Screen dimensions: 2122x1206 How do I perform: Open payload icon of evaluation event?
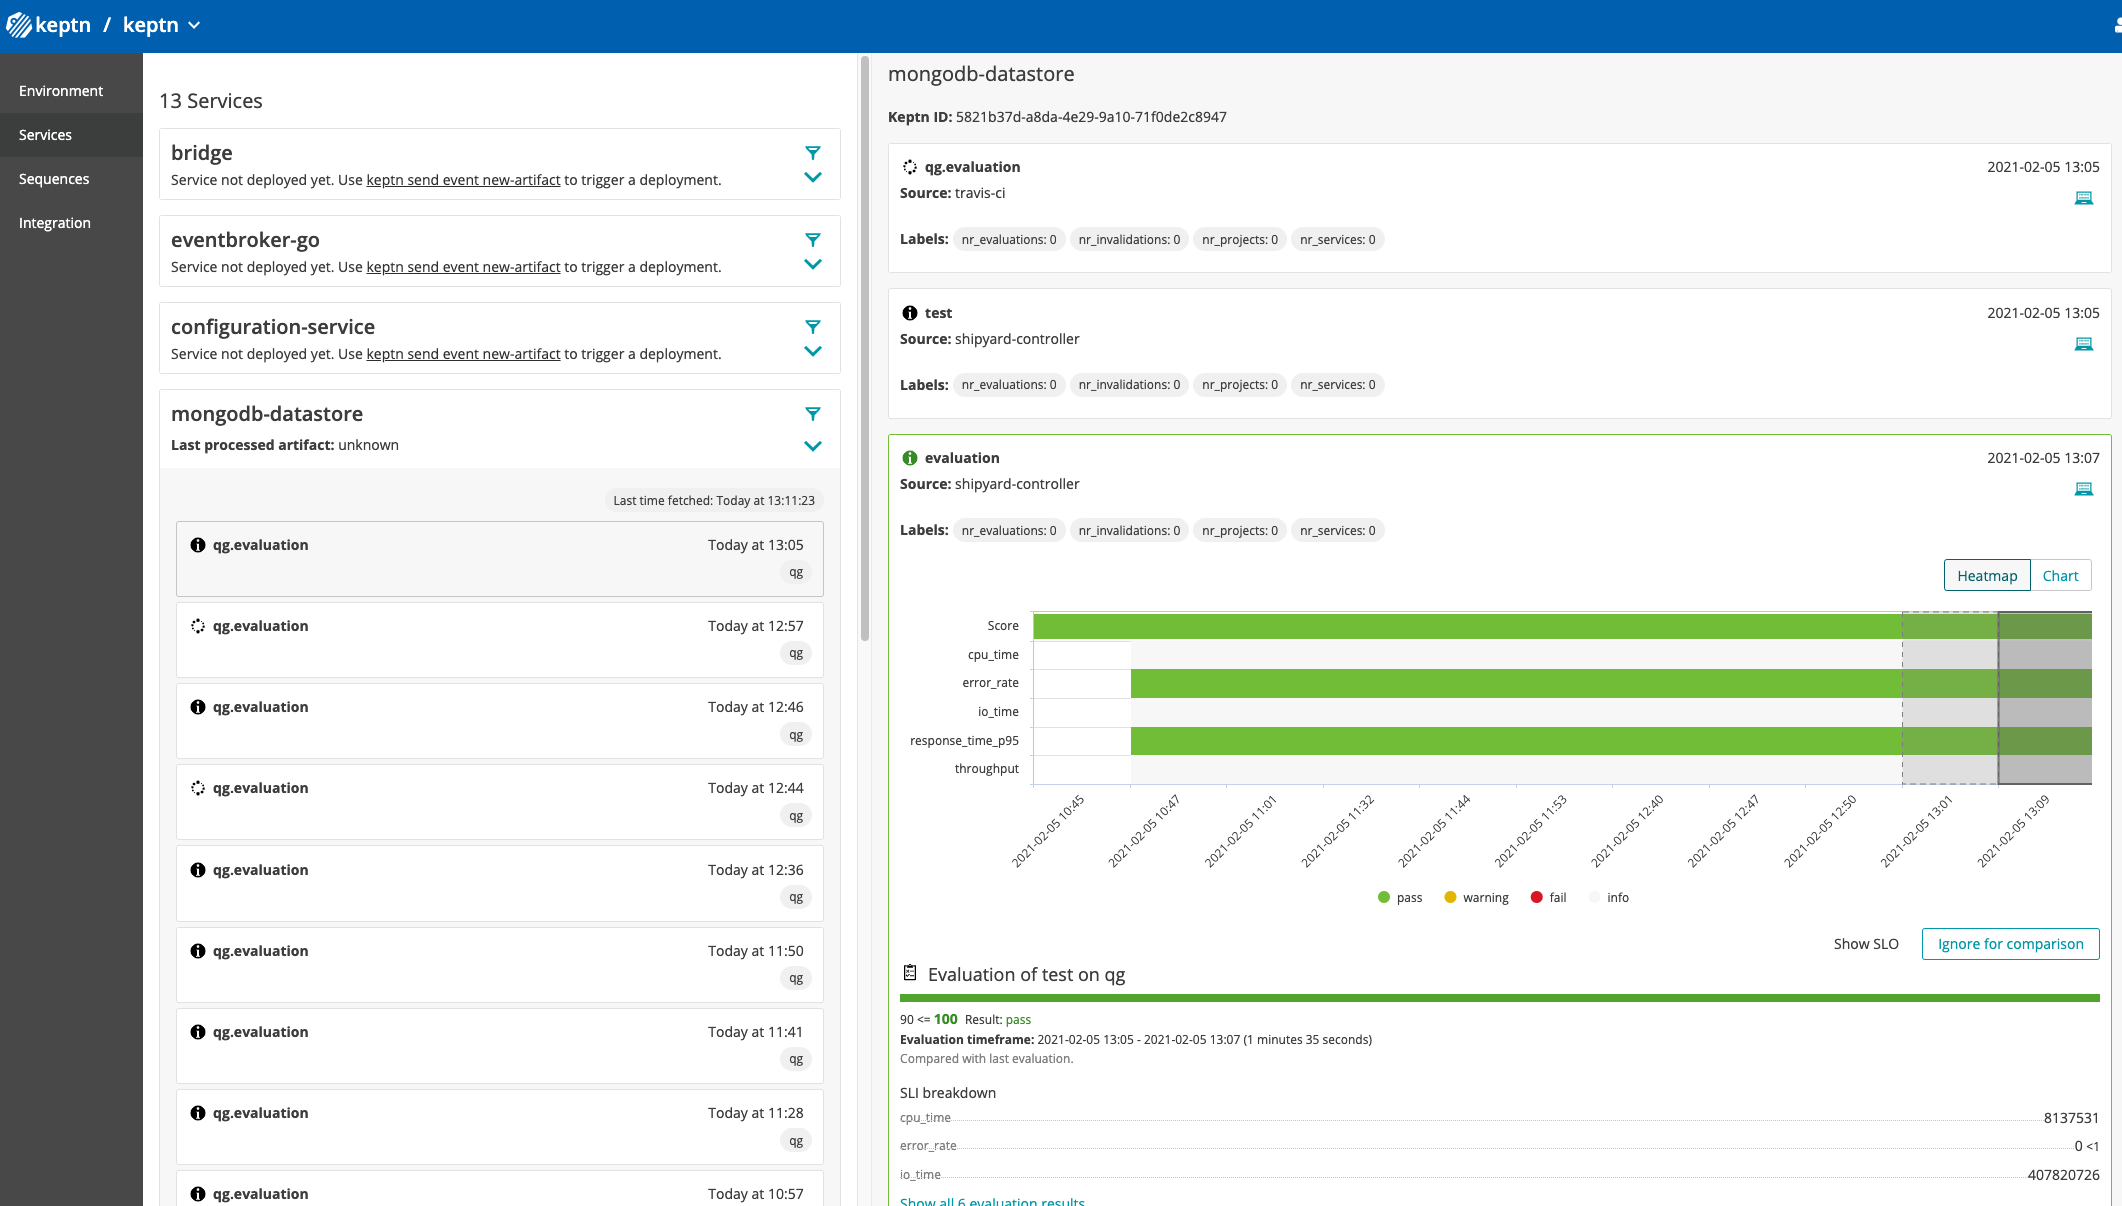tap(2083, 489)
